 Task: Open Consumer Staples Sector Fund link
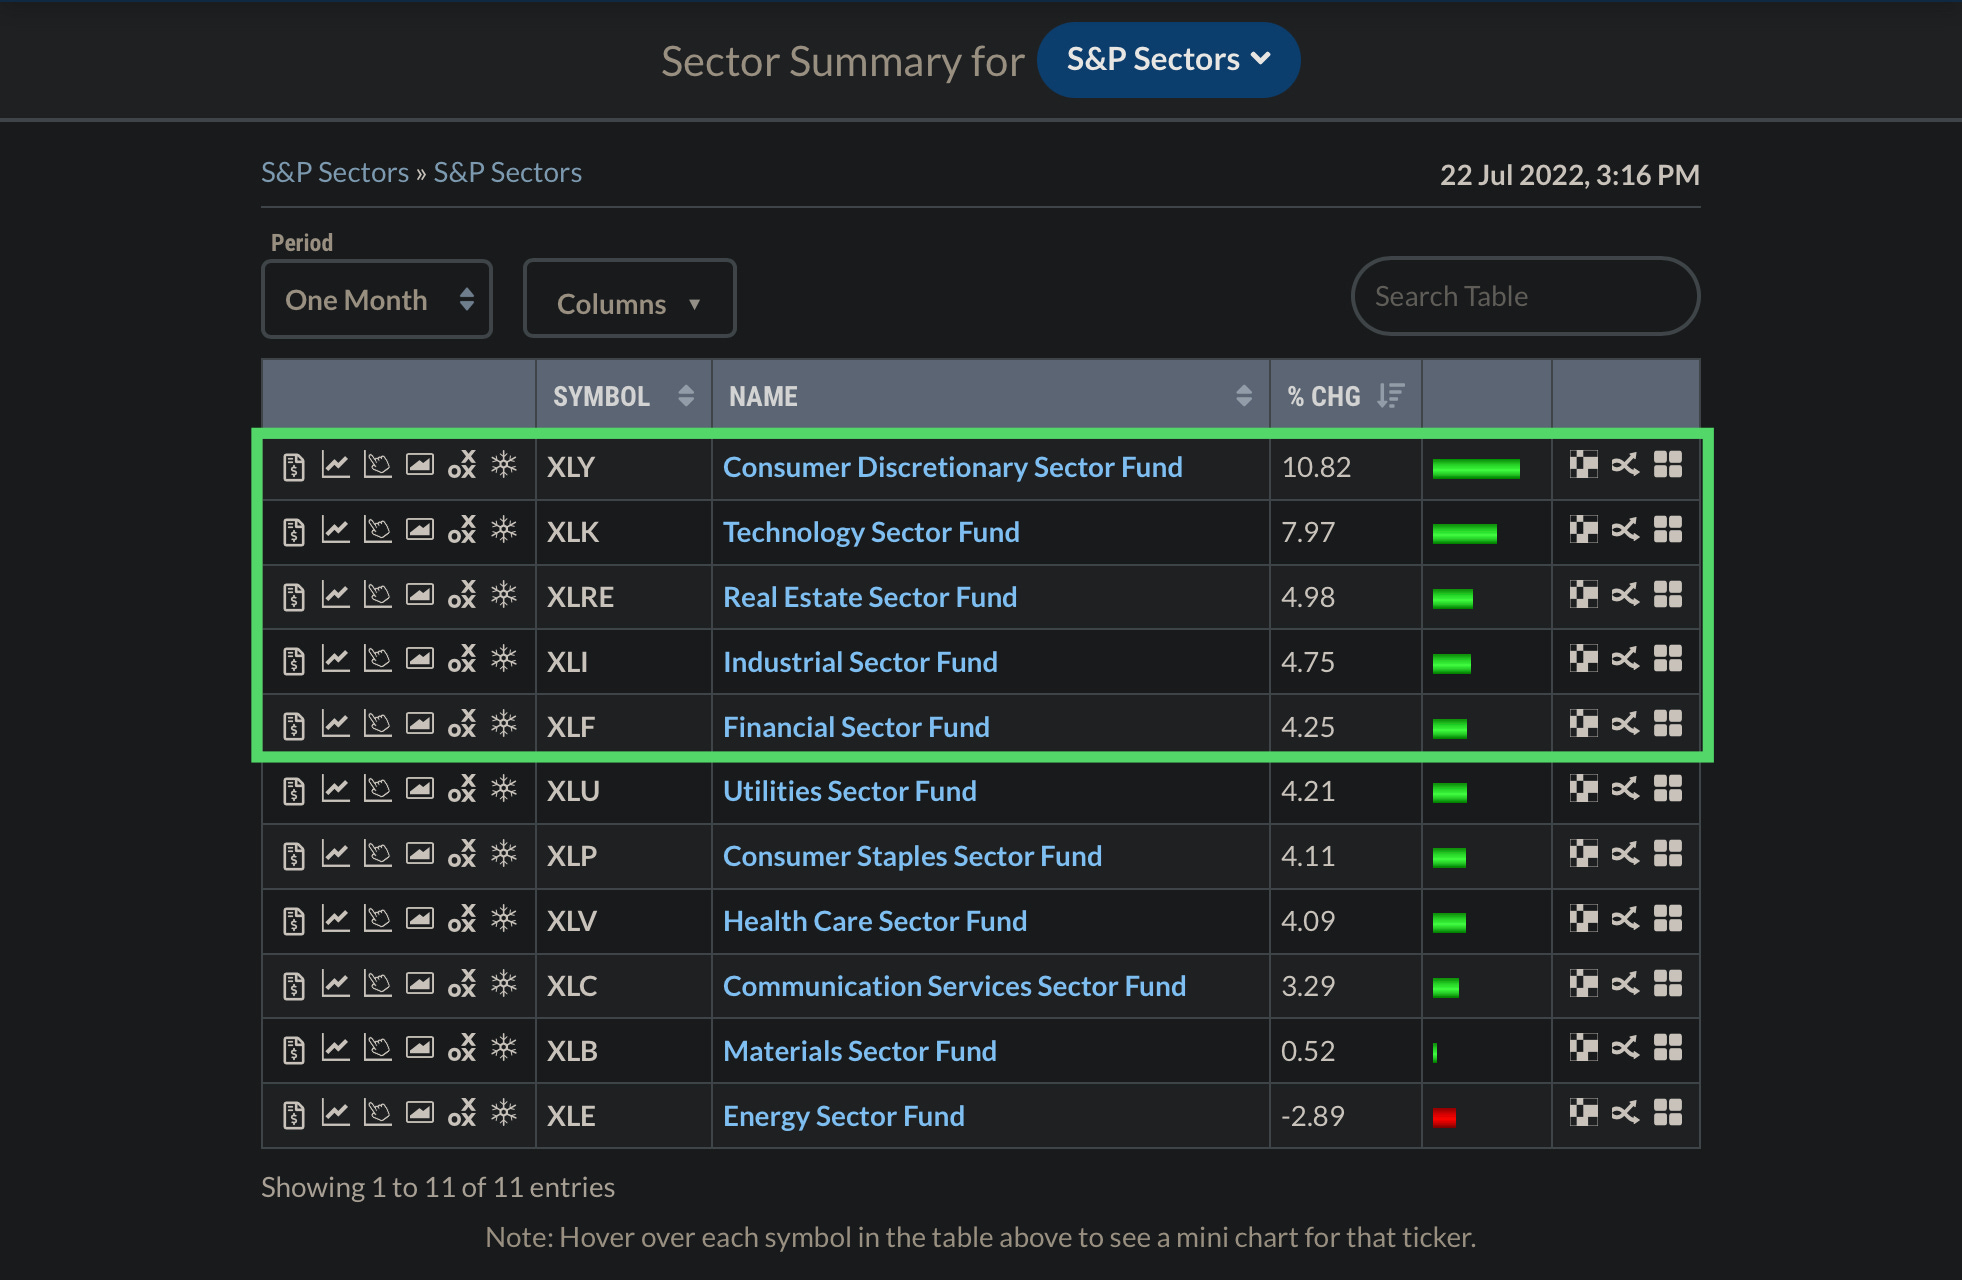tap(912, 856)
